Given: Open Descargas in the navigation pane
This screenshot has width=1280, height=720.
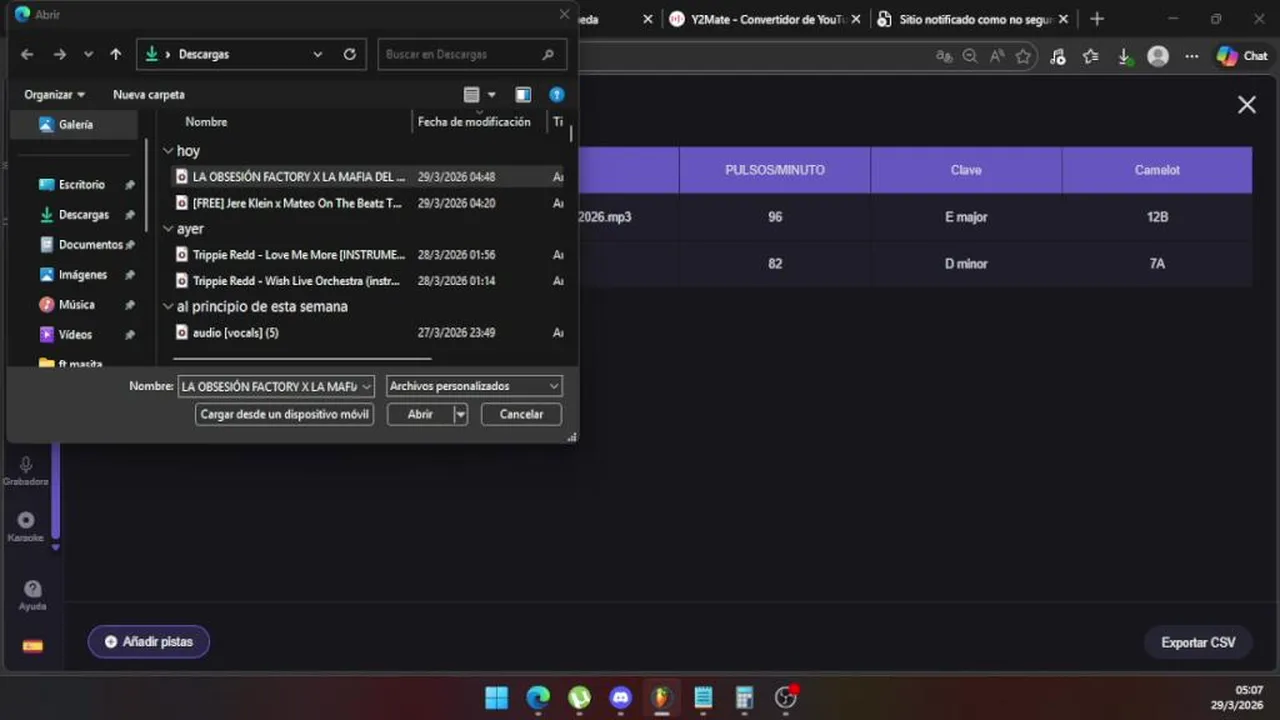Looking at the screenshot, I should click(83, 215).
